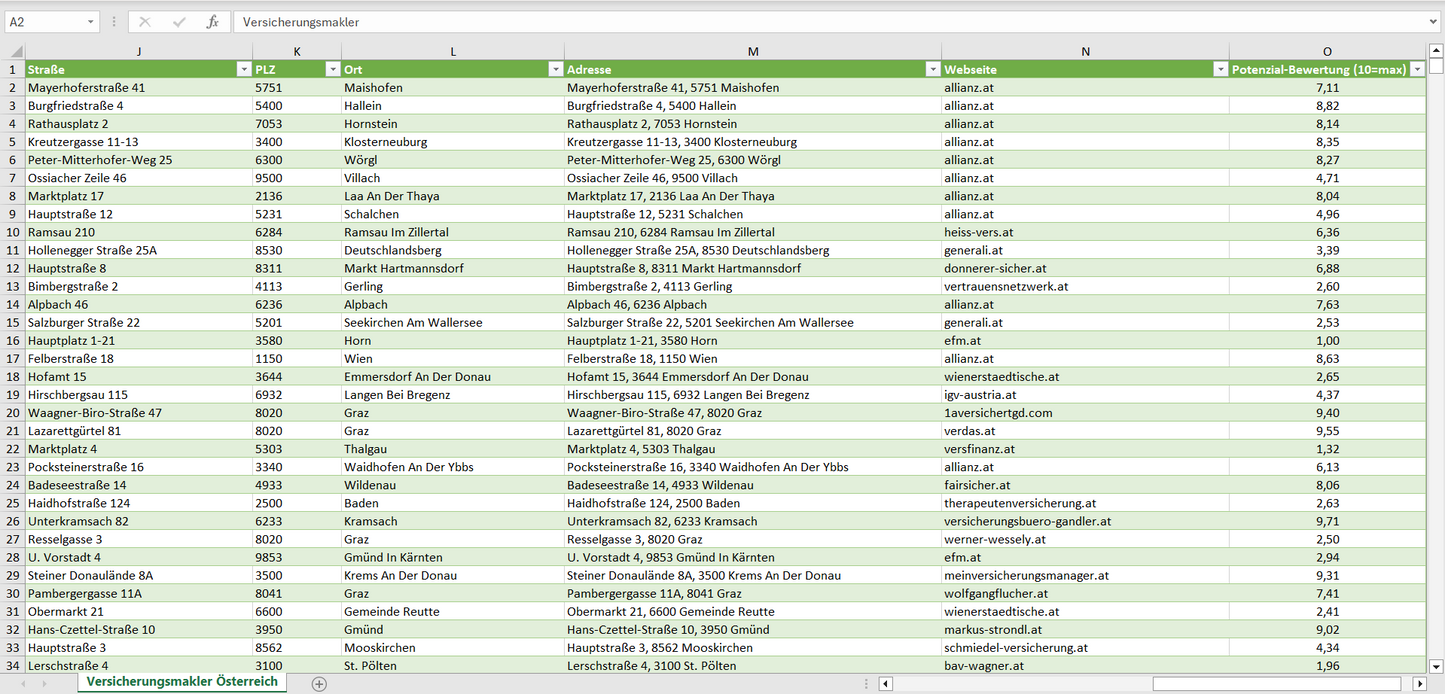
Task: Click the vertical scrollbar down arrow
Action: (x=1436, y=666)
